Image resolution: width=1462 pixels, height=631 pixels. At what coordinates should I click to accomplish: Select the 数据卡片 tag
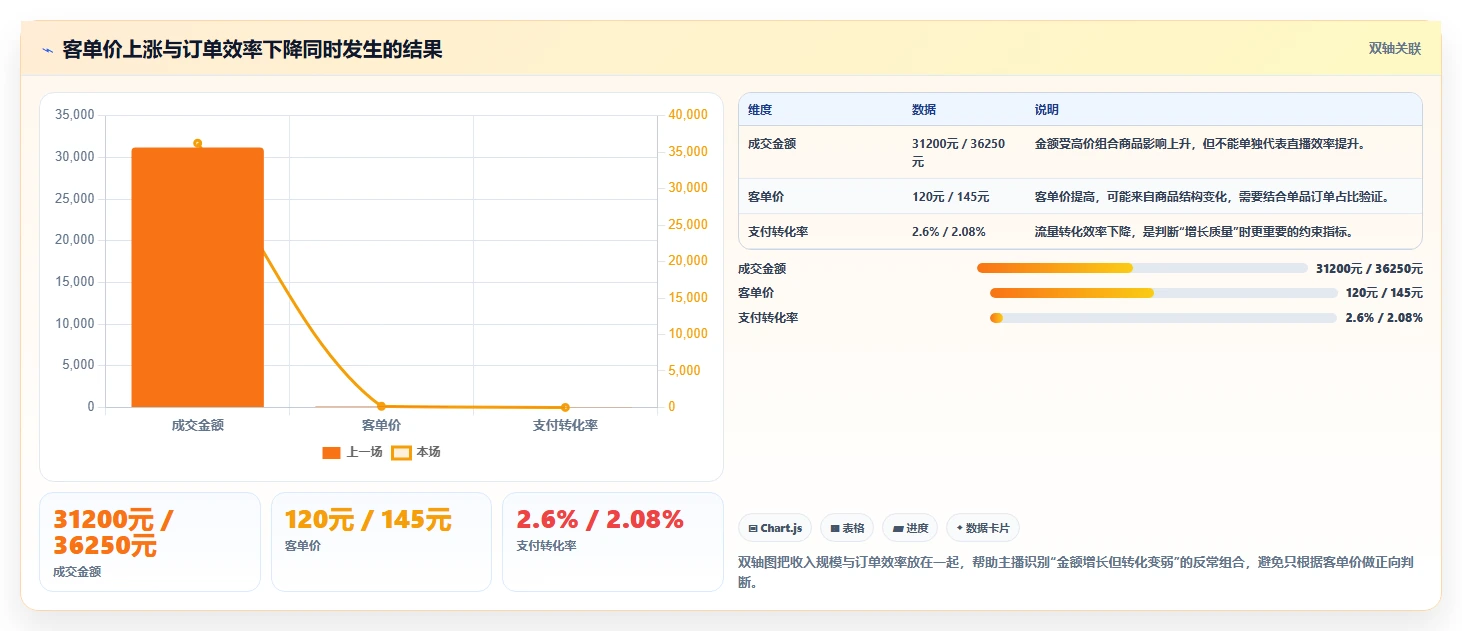(983, 528)
